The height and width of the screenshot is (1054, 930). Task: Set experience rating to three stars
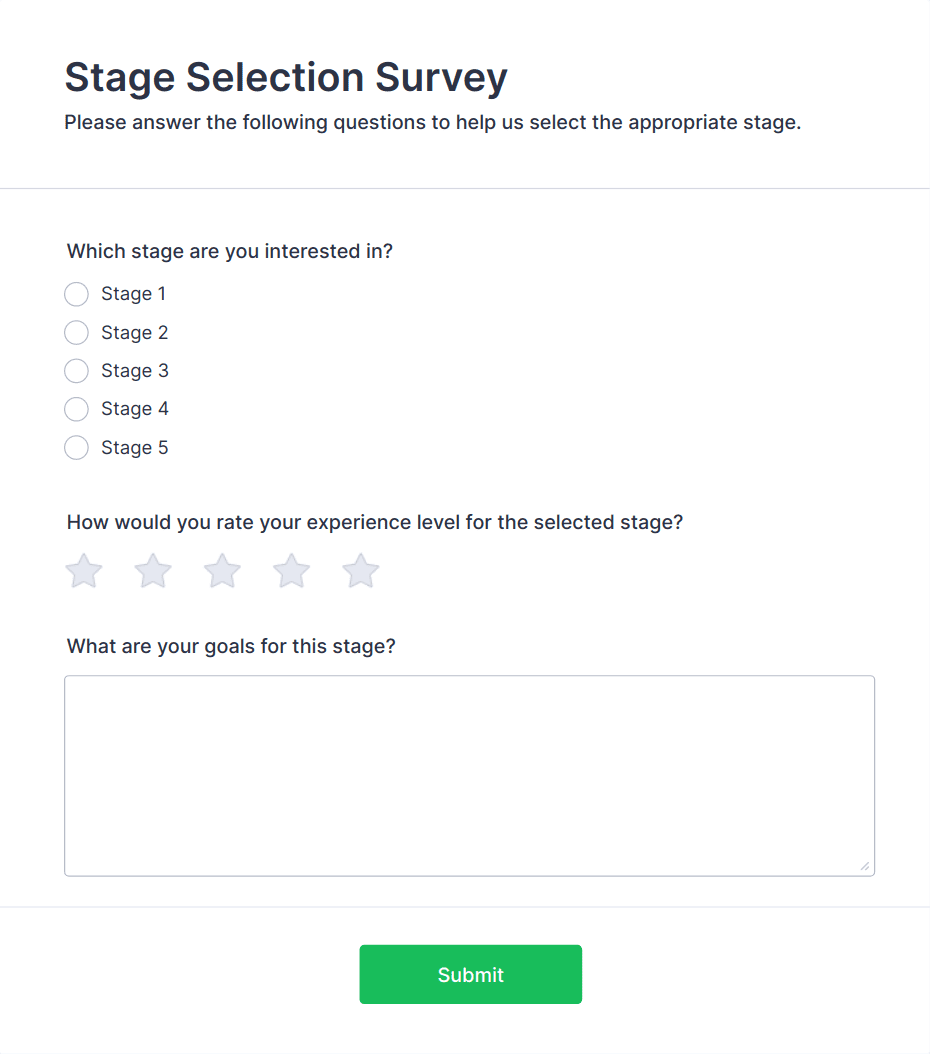222,572
